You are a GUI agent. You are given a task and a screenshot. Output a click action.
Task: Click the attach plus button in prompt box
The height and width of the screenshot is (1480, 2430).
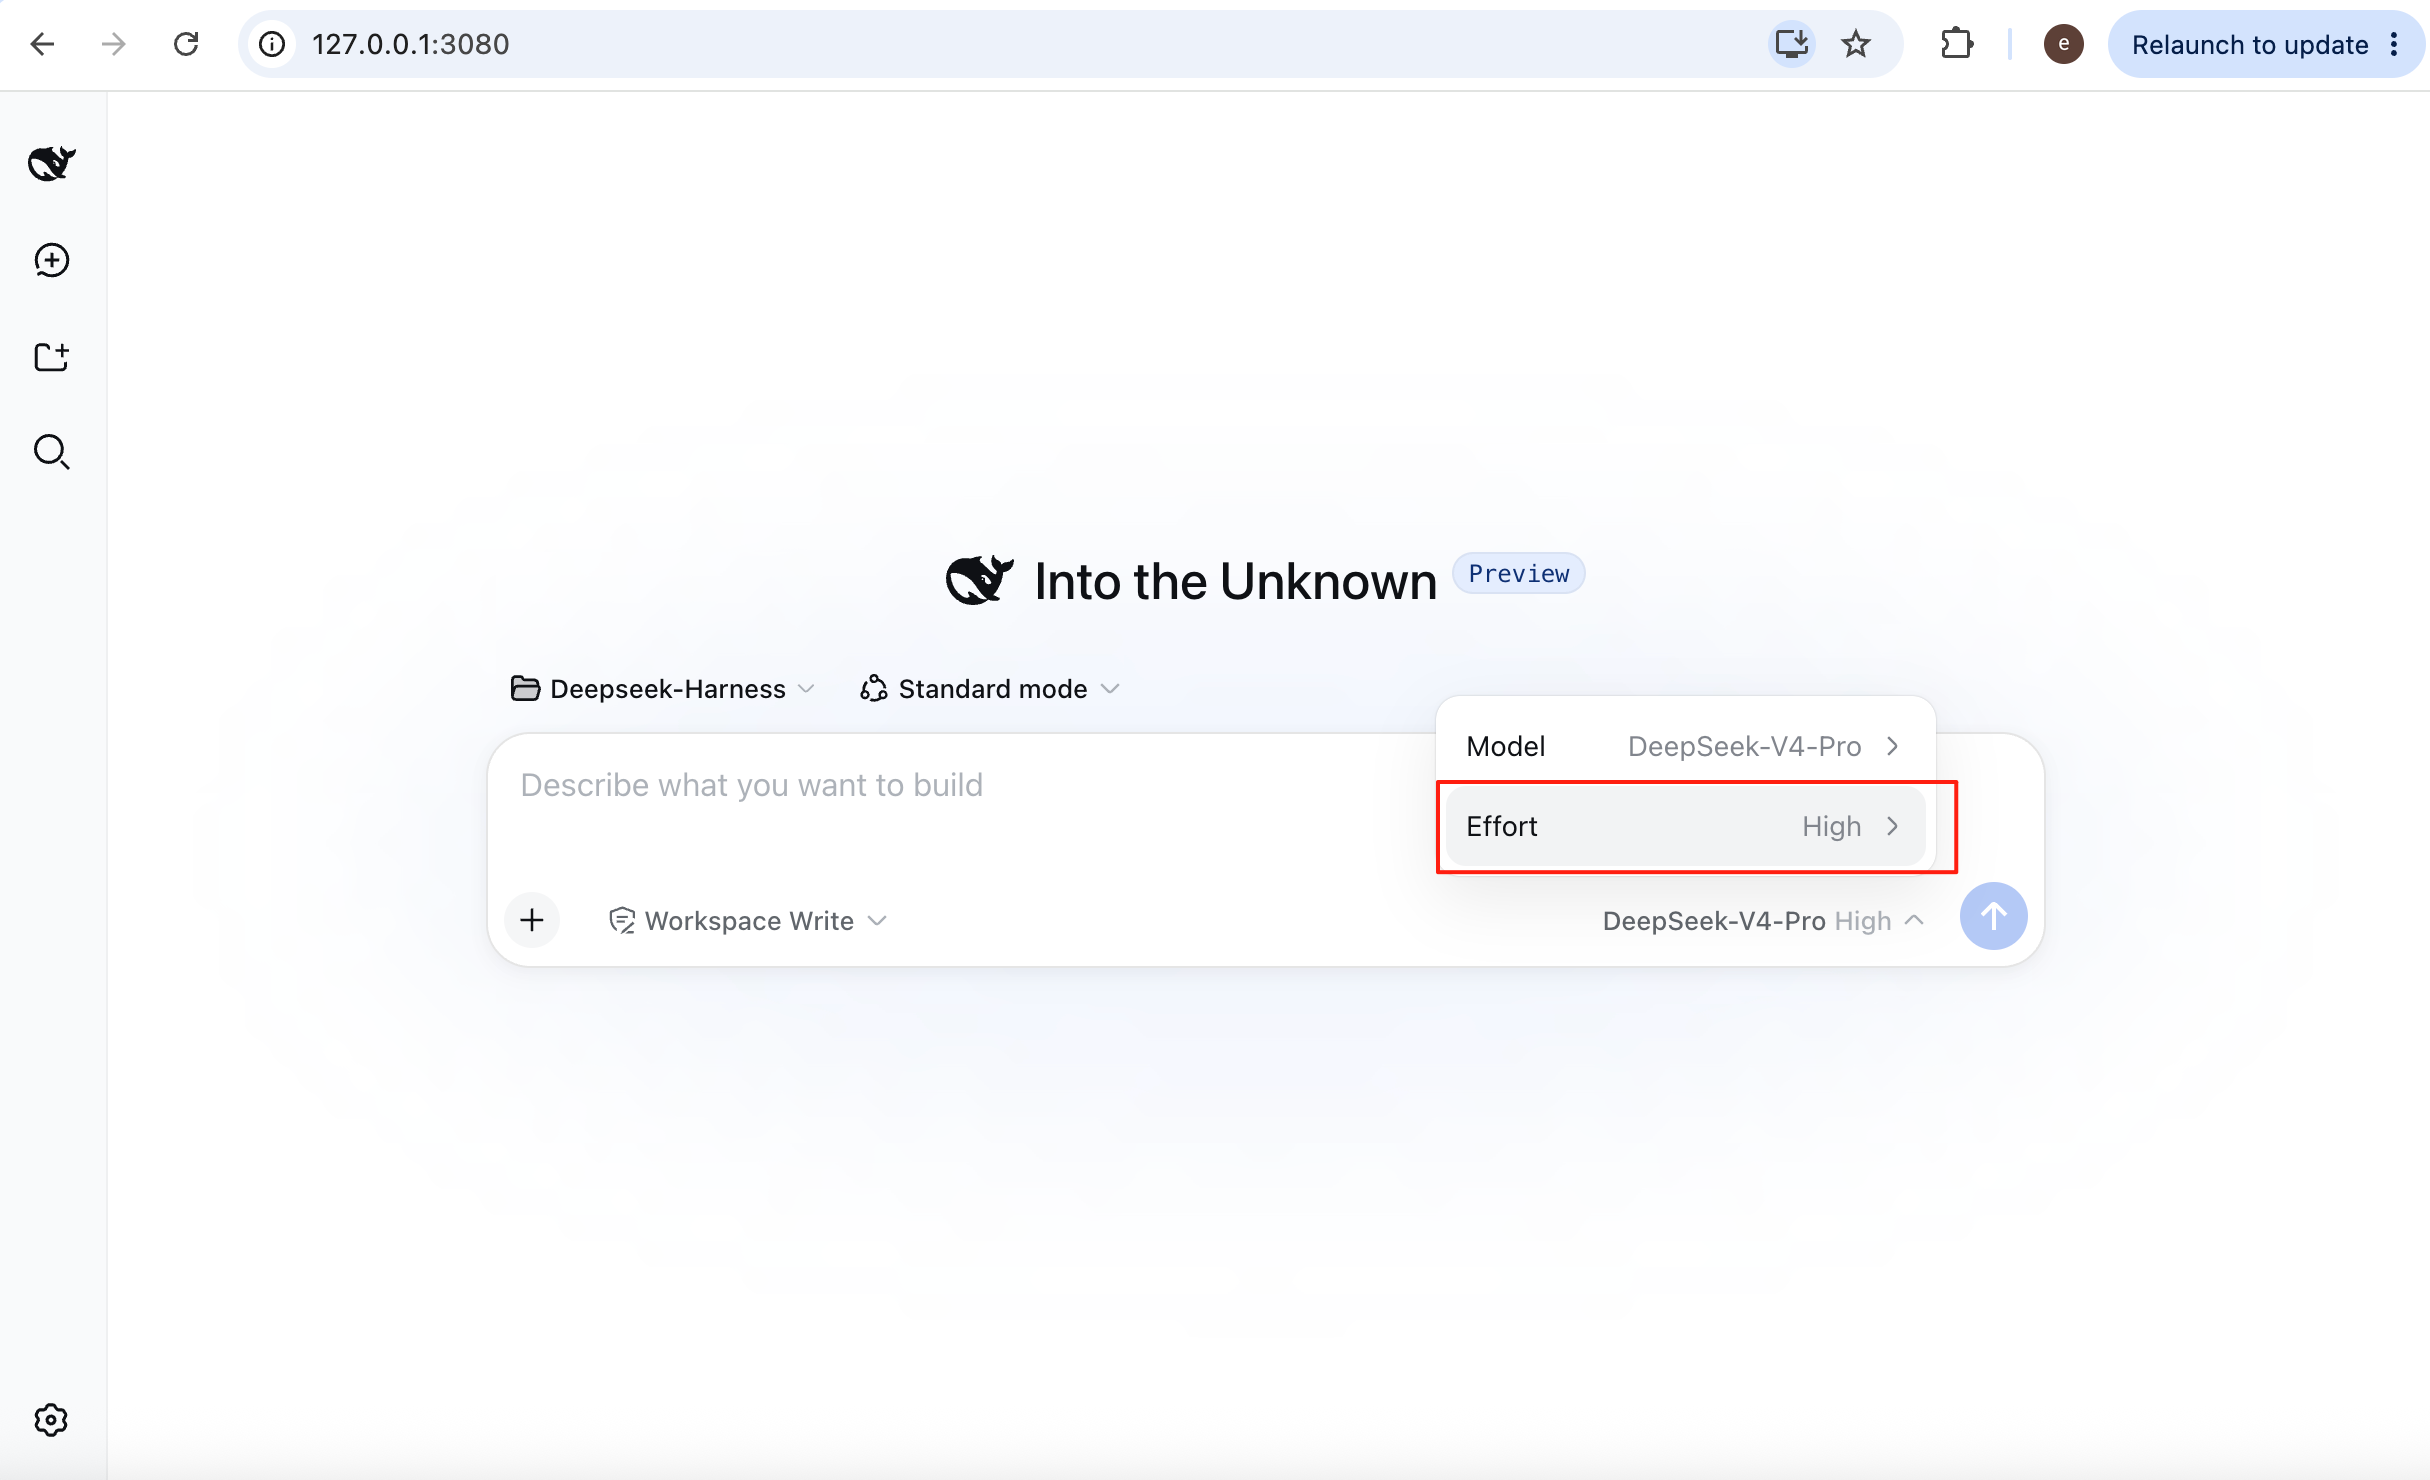(532, 919)
